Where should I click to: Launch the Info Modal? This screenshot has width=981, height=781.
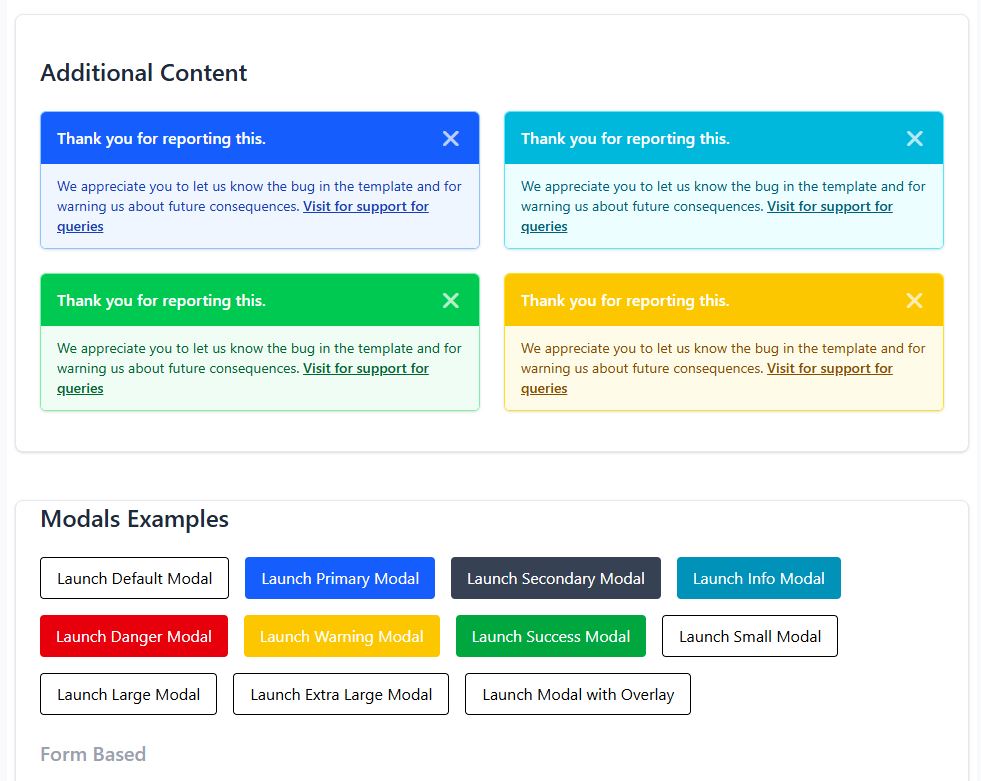pos(758,578)
